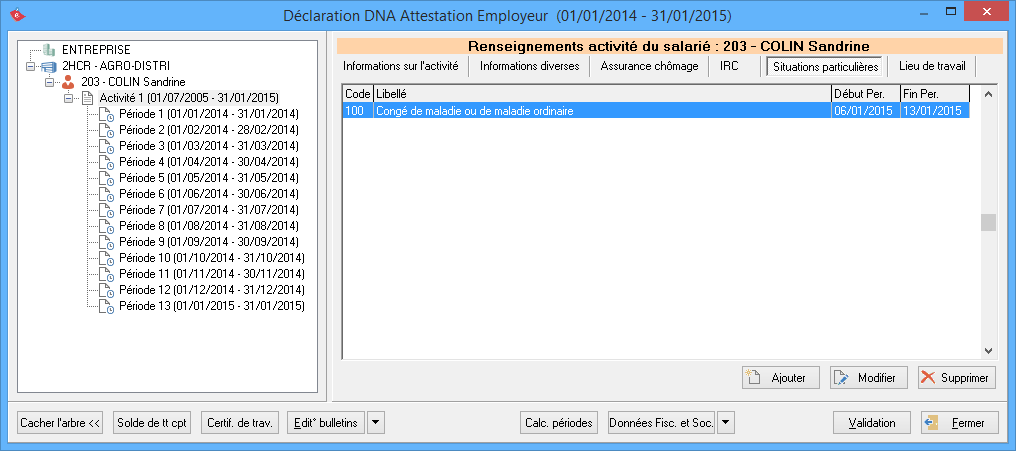The width and height of the screenshot is (1016, 451).
Task: Click the down arrow of the table scrollbar
Action: point(988,351)
